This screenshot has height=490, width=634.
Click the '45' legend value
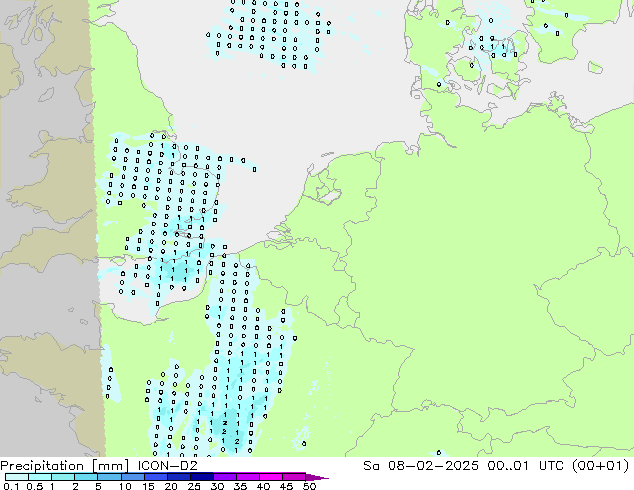pos(286,486)
